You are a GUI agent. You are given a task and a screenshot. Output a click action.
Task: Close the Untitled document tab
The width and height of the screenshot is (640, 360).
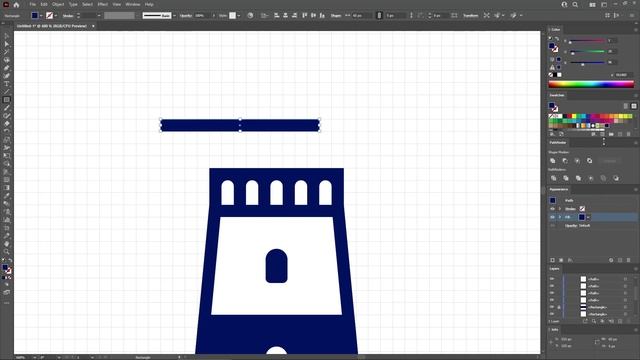[x=93, y=26]
